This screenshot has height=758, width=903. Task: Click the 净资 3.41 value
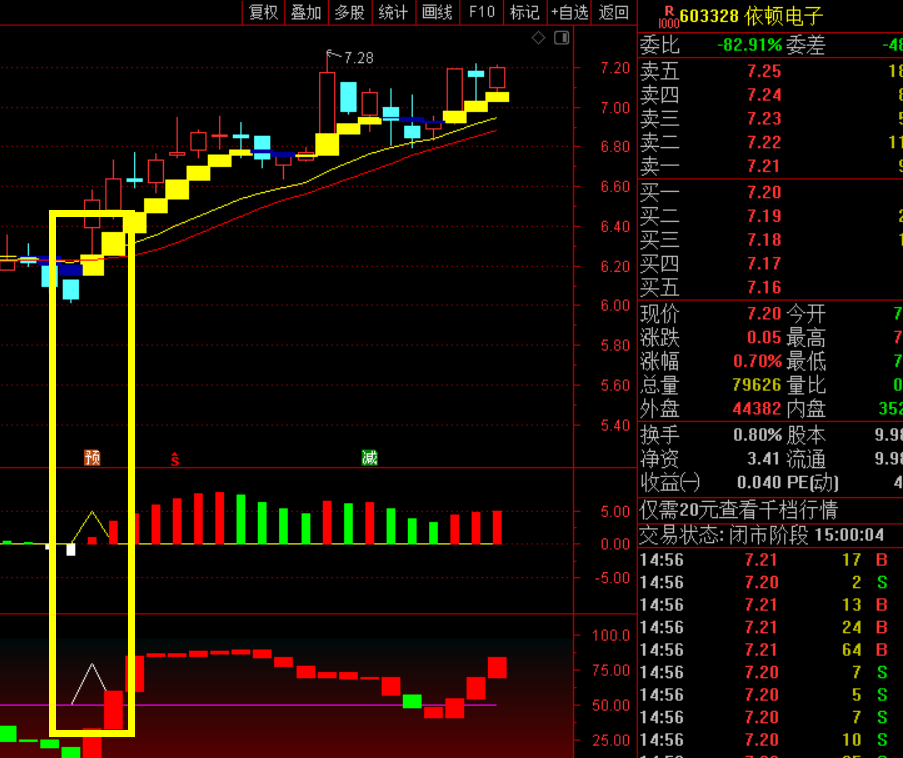764,458
